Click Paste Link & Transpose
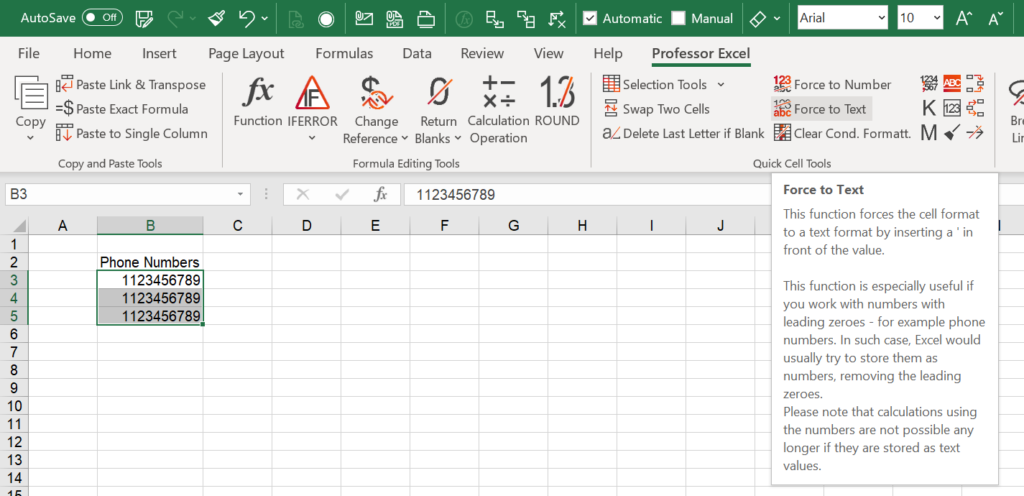 [131, 85]
